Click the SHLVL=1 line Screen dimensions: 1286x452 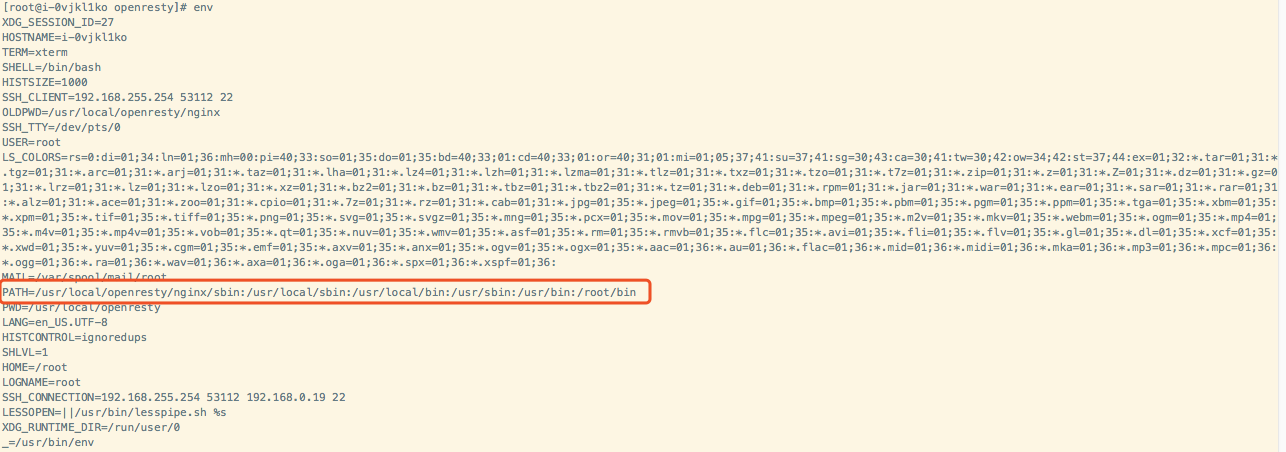point(25,352)
